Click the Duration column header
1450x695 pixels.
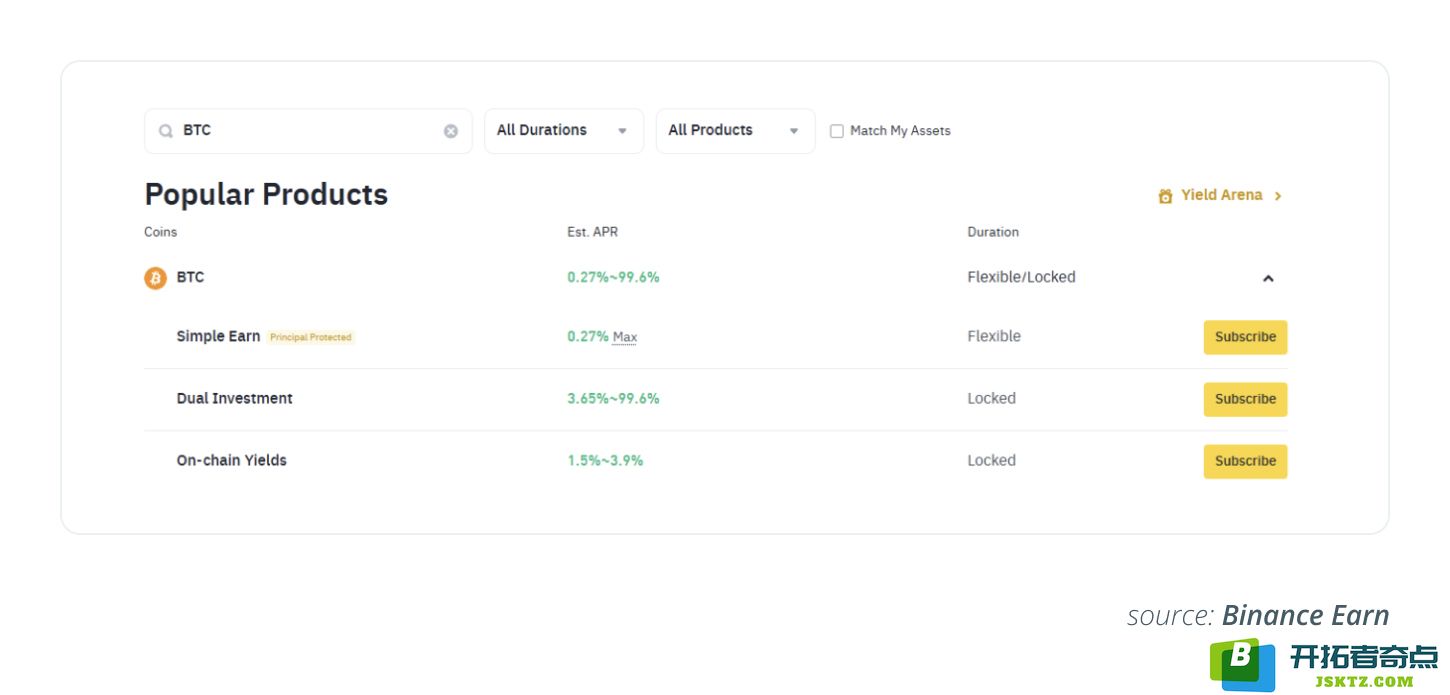click(993, 232)
